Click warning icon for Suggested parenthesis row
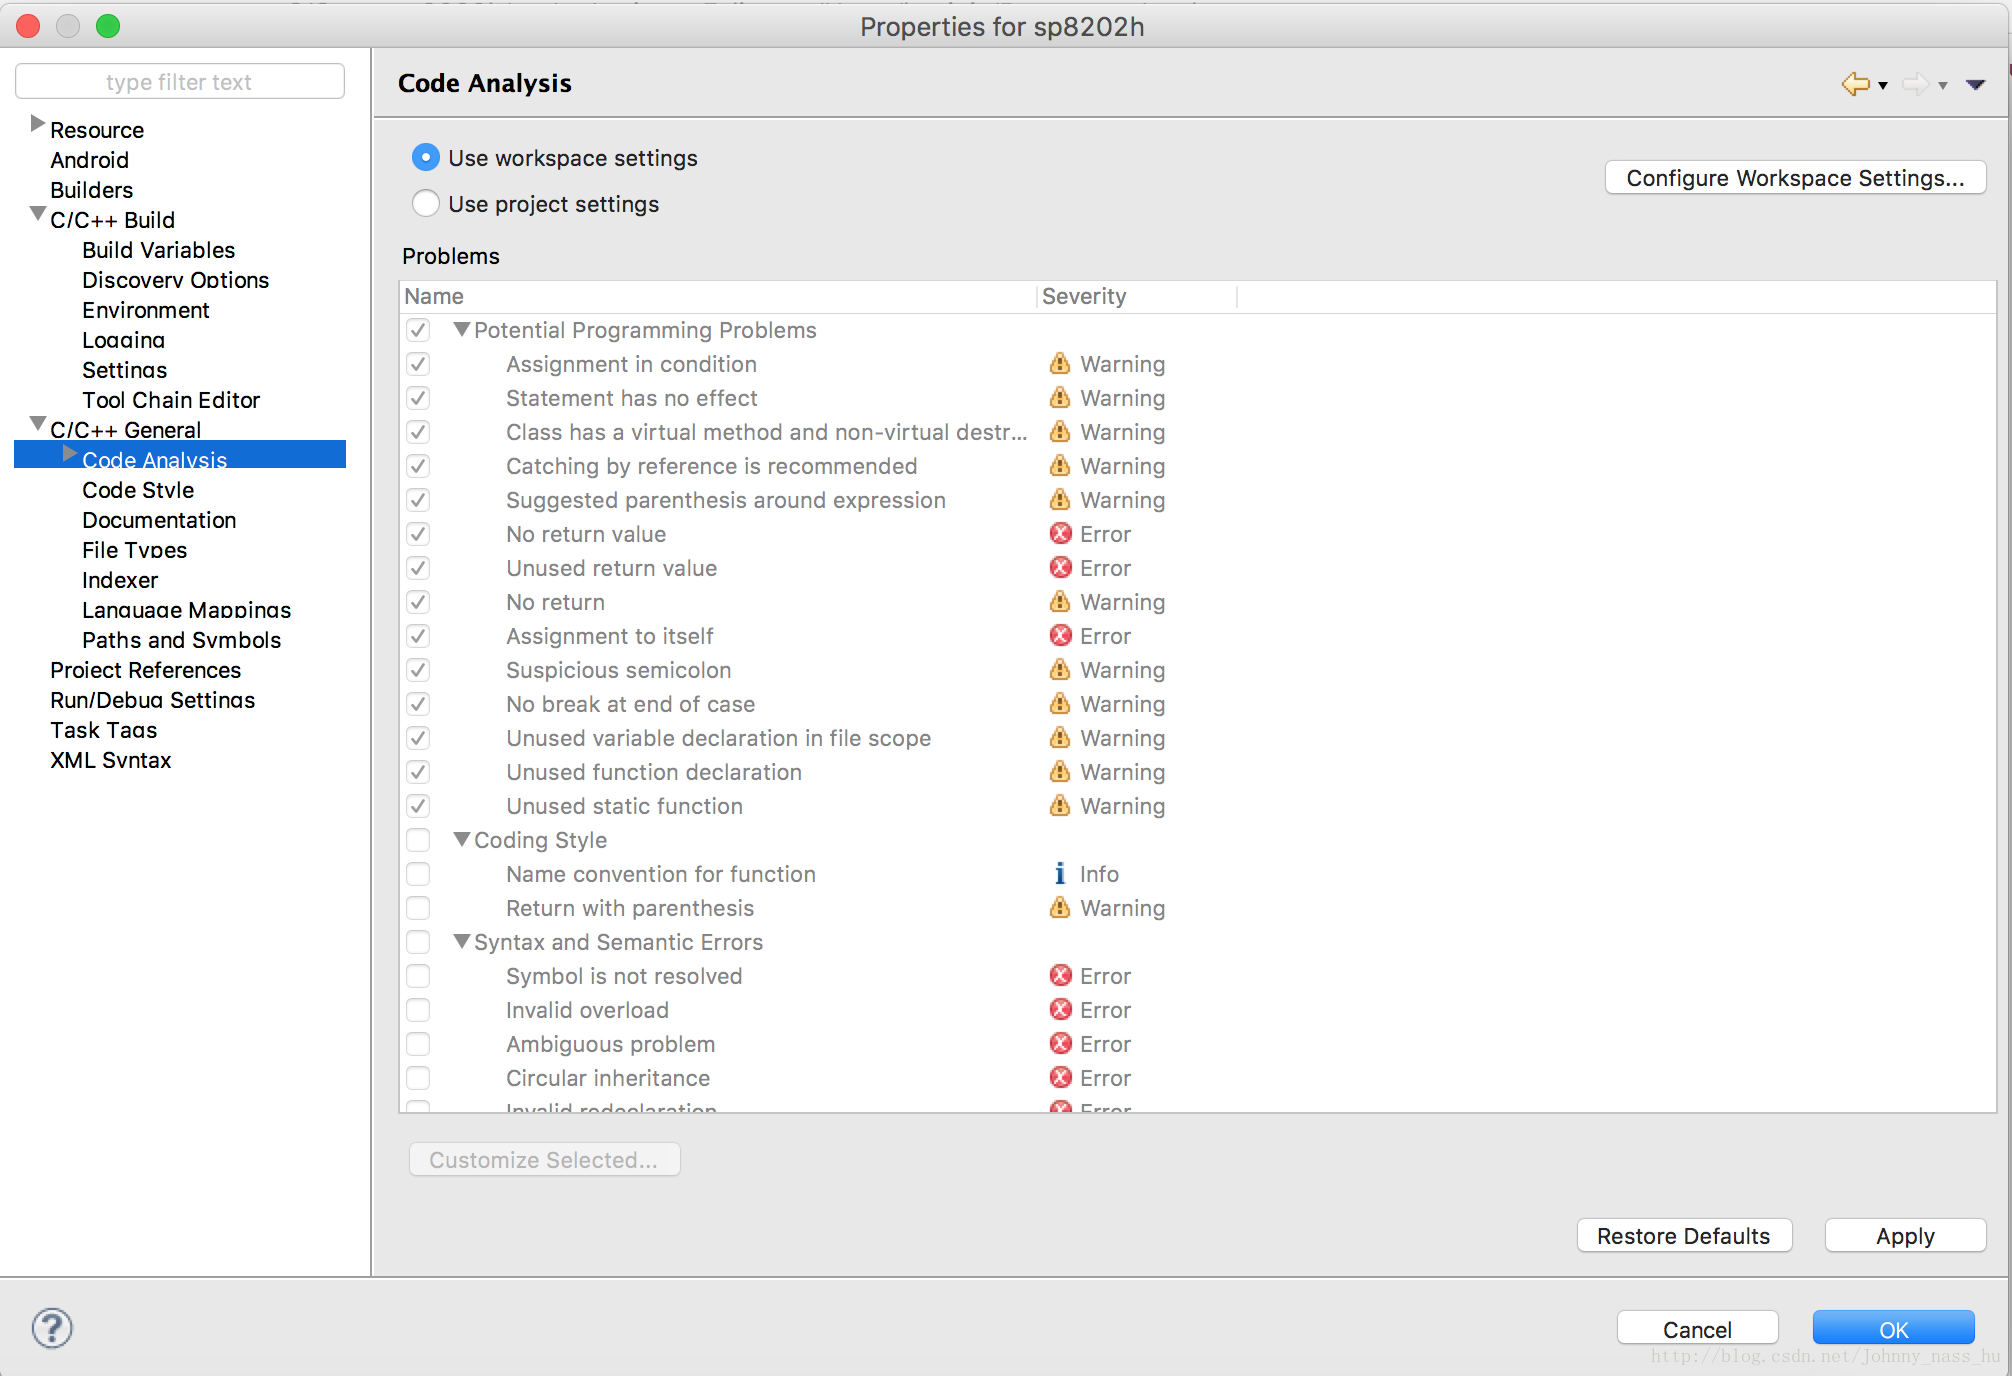Viewport: 2012px width, 1376px height. (x=1060, y=500)
